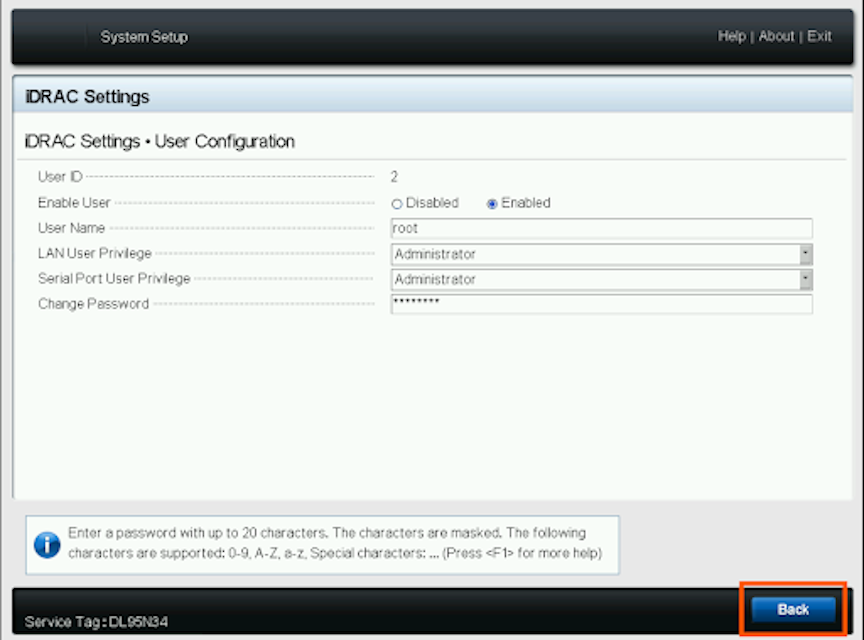Exit System Setup via the Exit link
Viewport: 864px width, 640px height.
(x=819, y=36)
